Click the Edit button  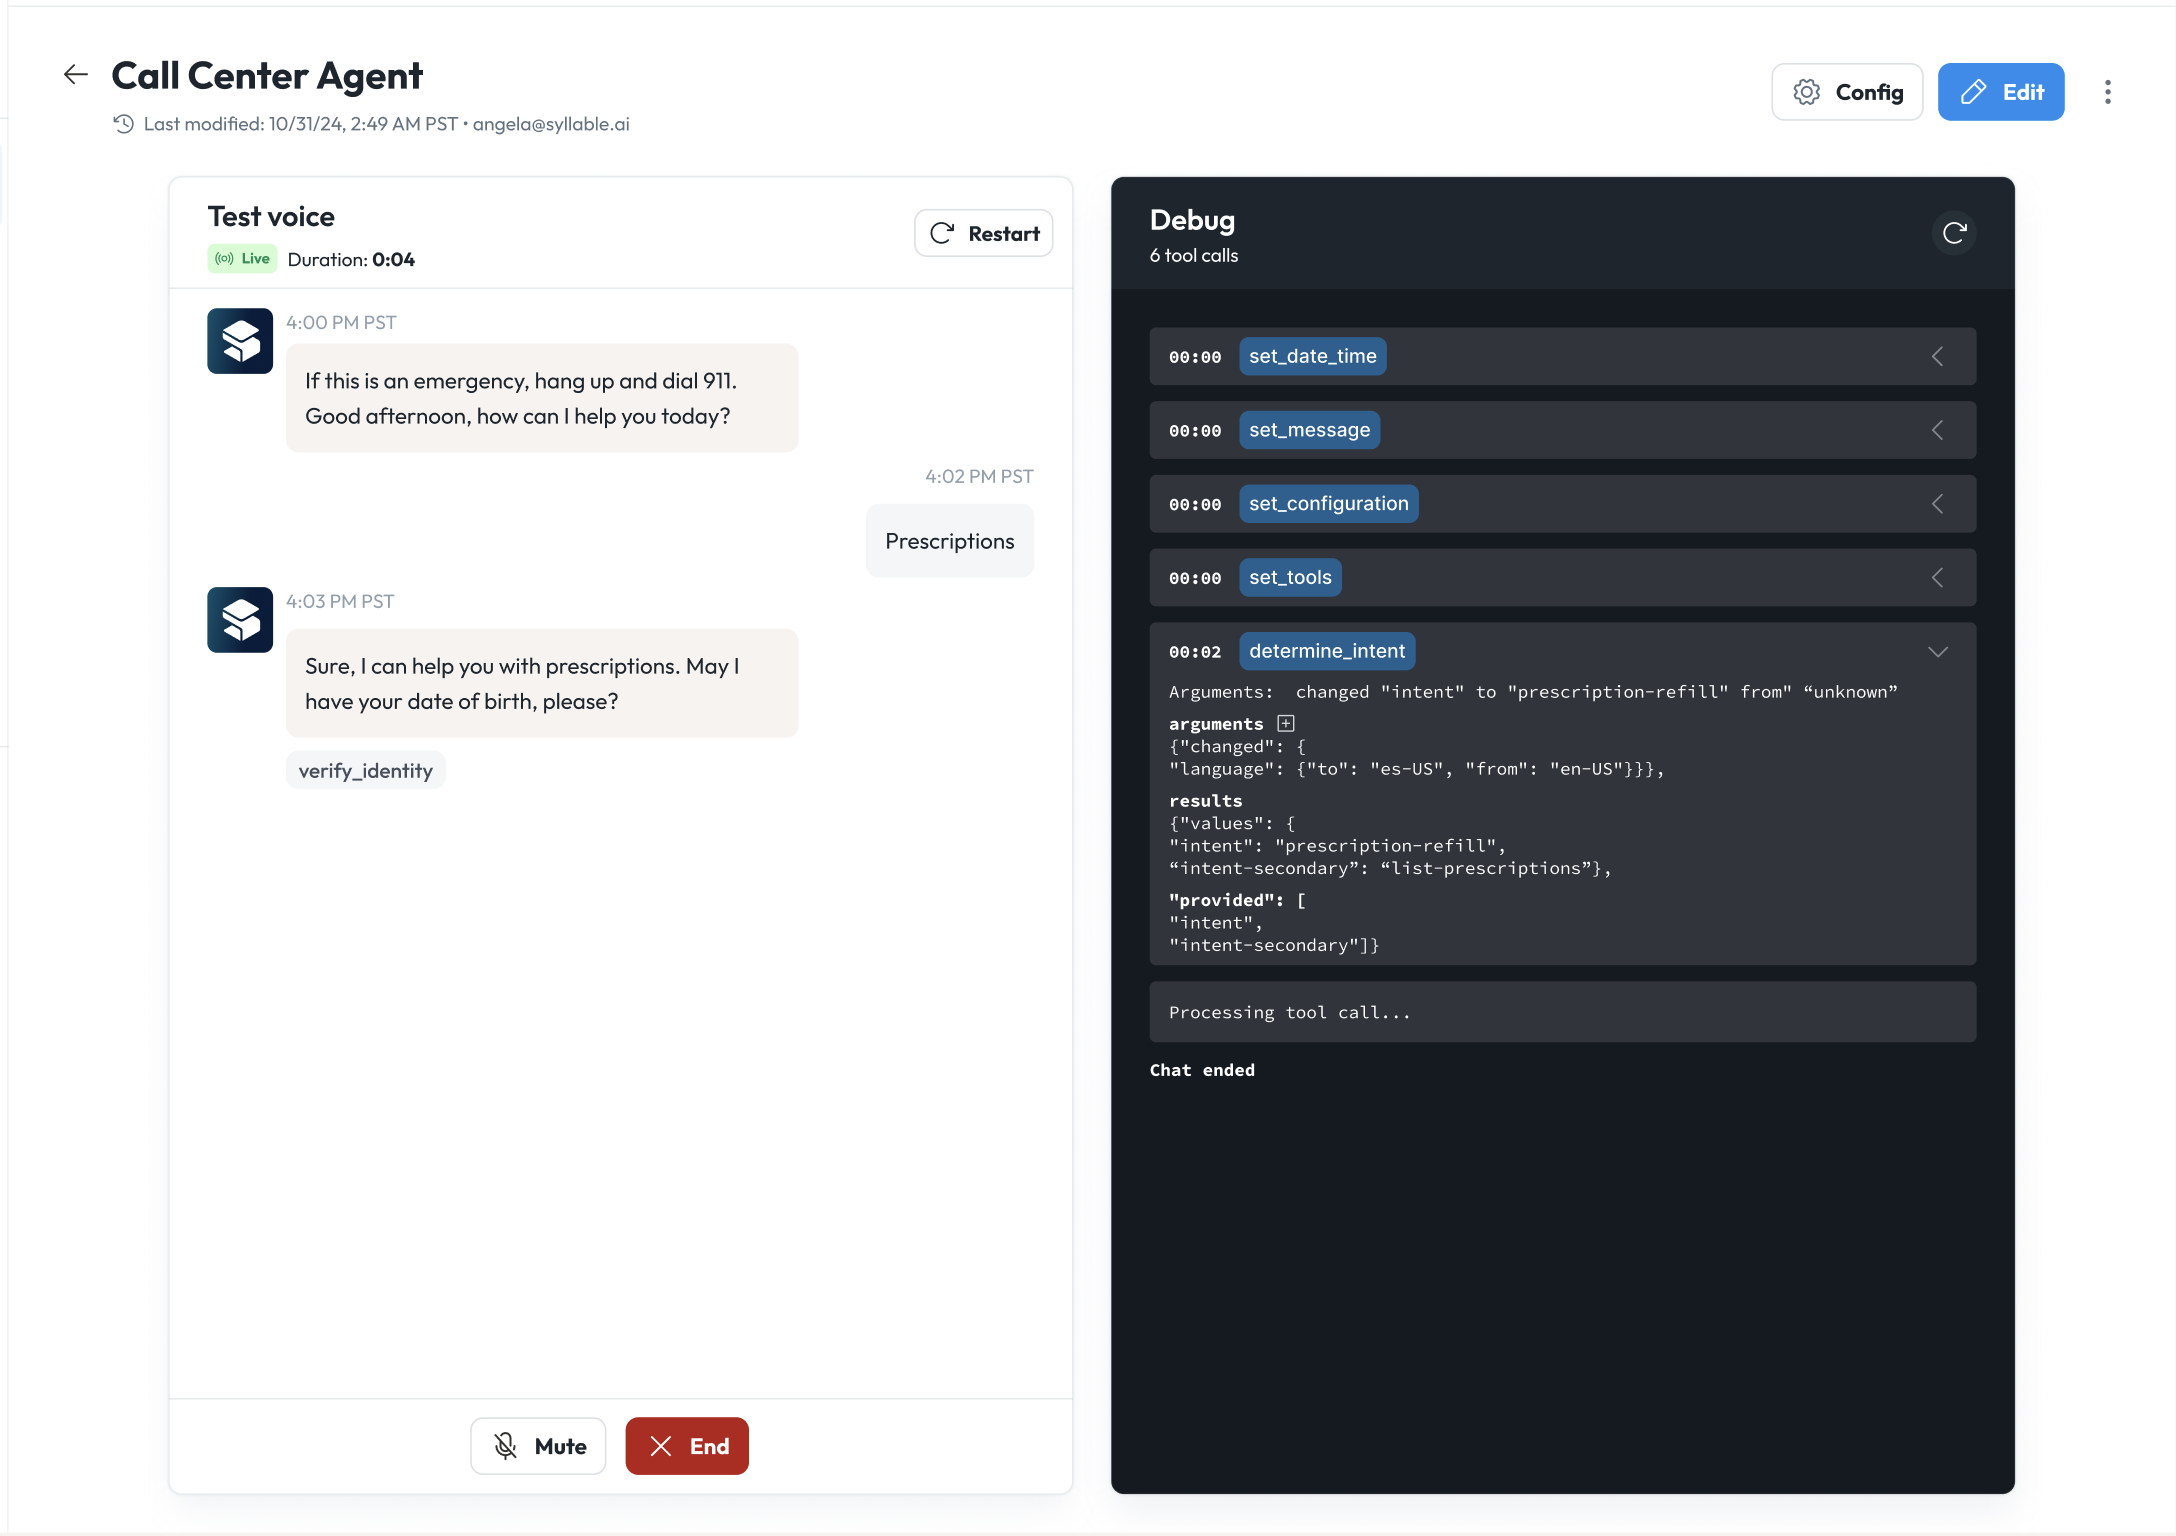click(x=2000, y=92)
